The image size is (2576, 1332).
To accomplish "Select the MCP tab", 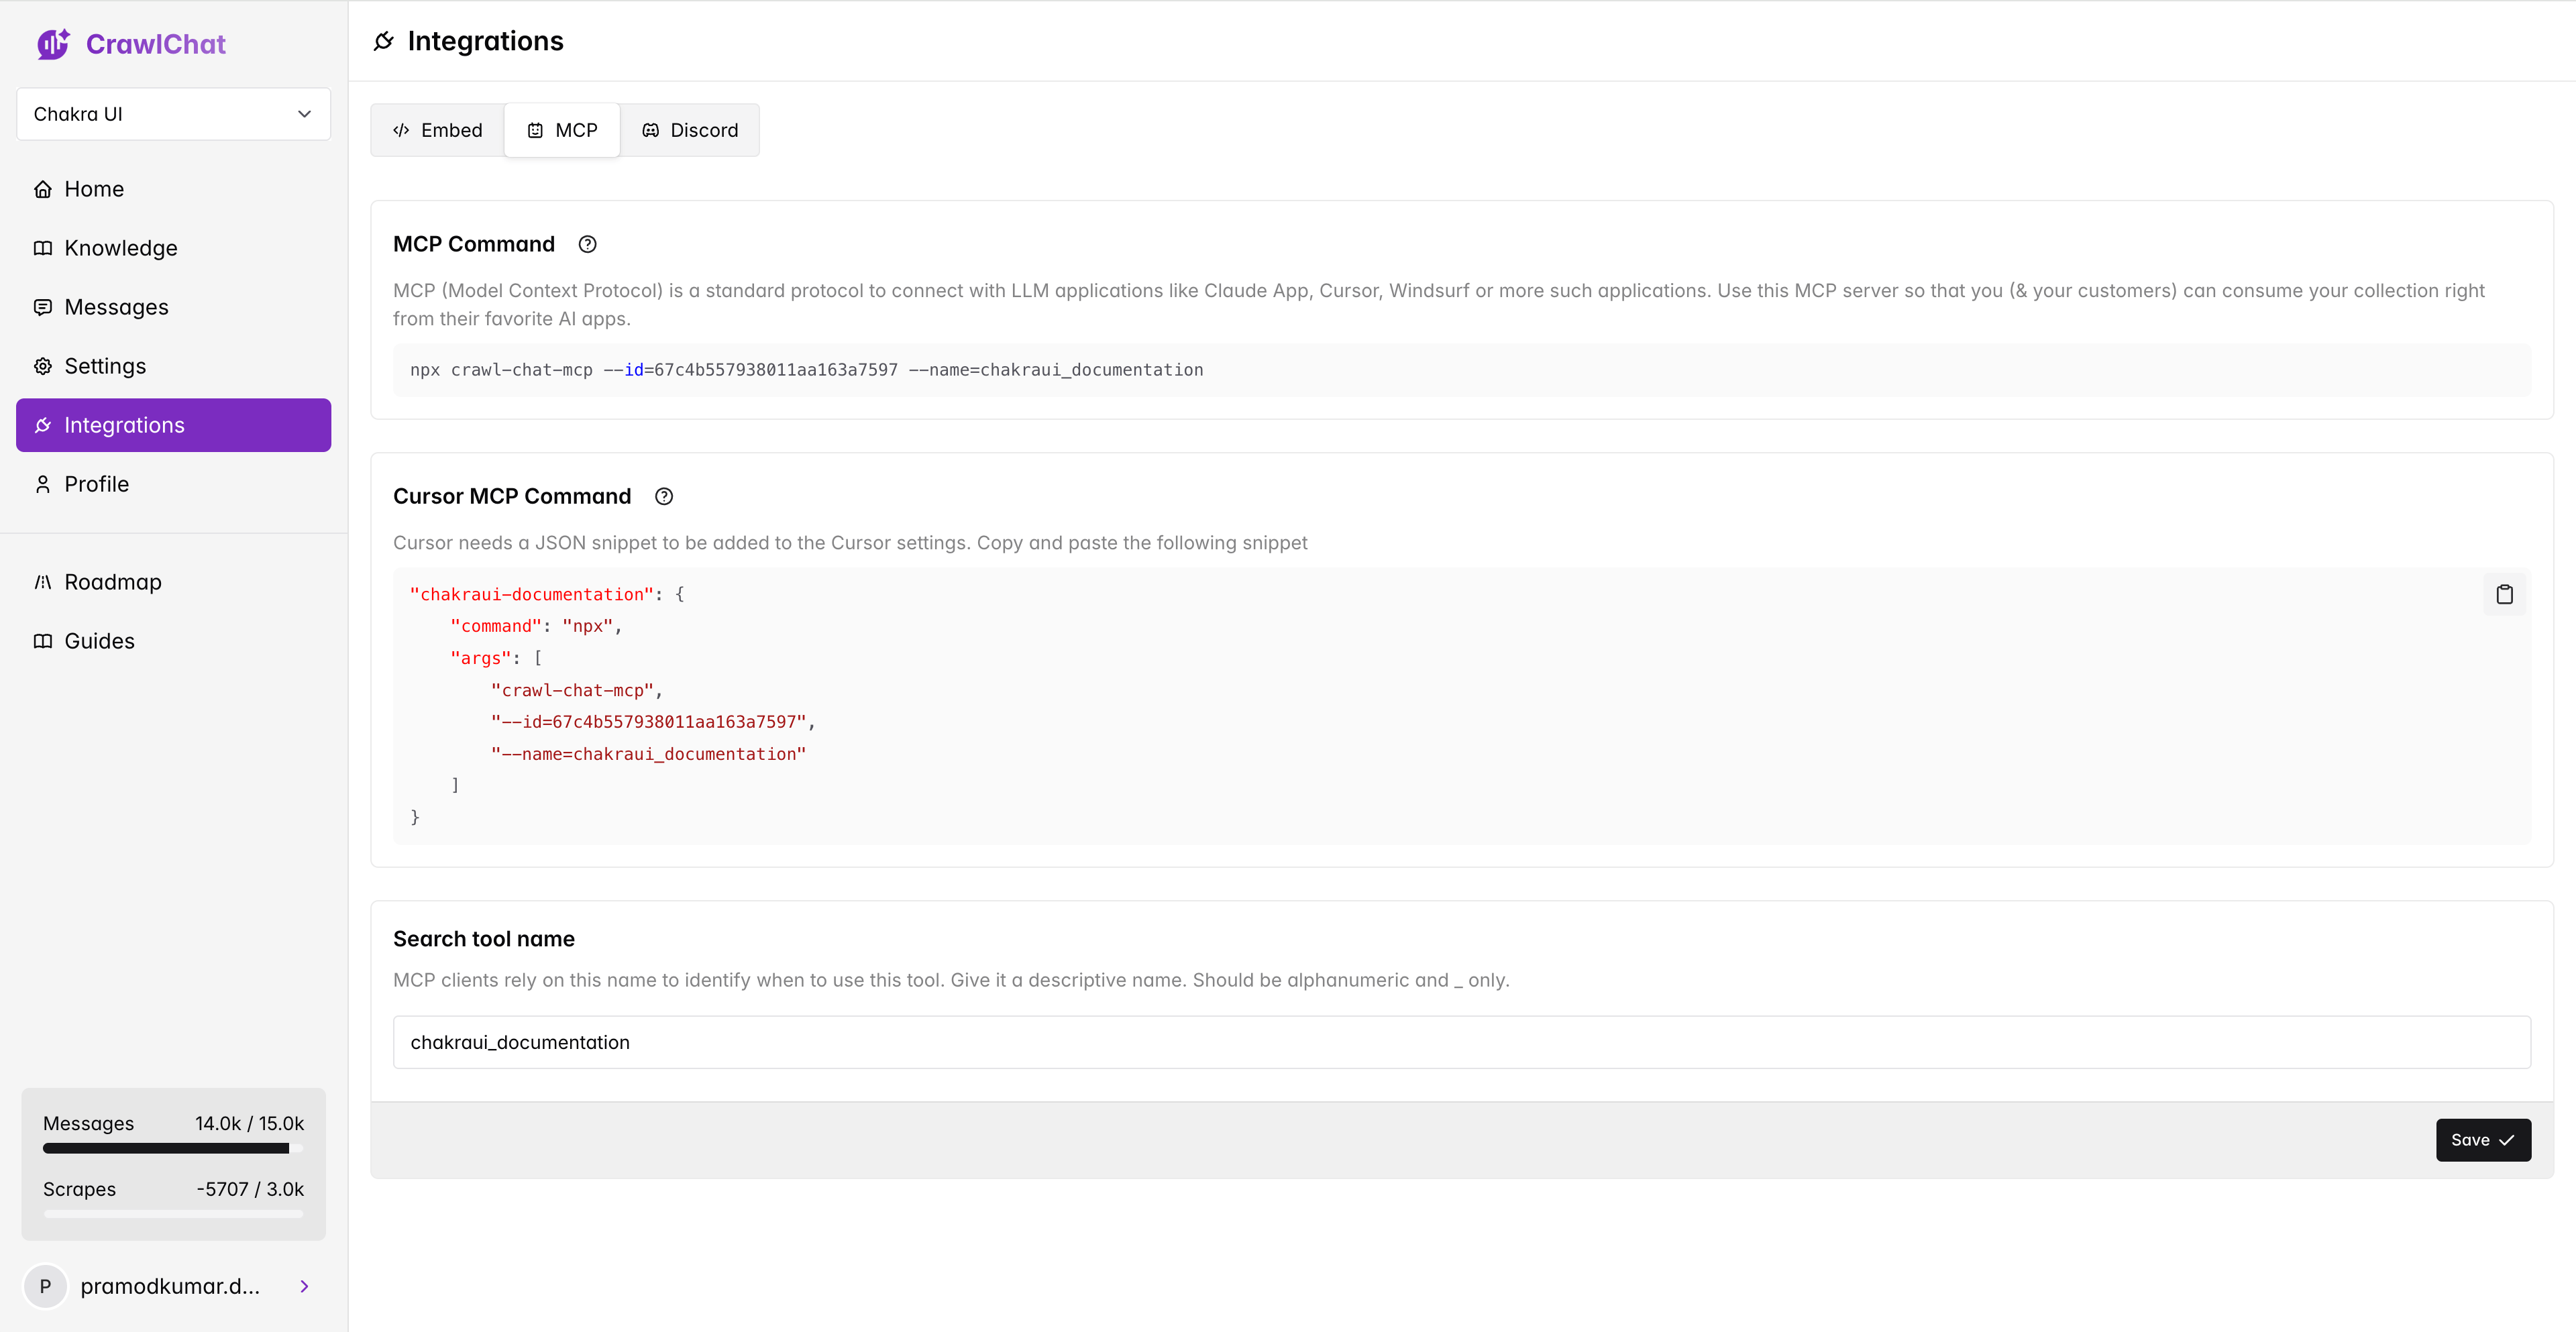I will [562, 130].
